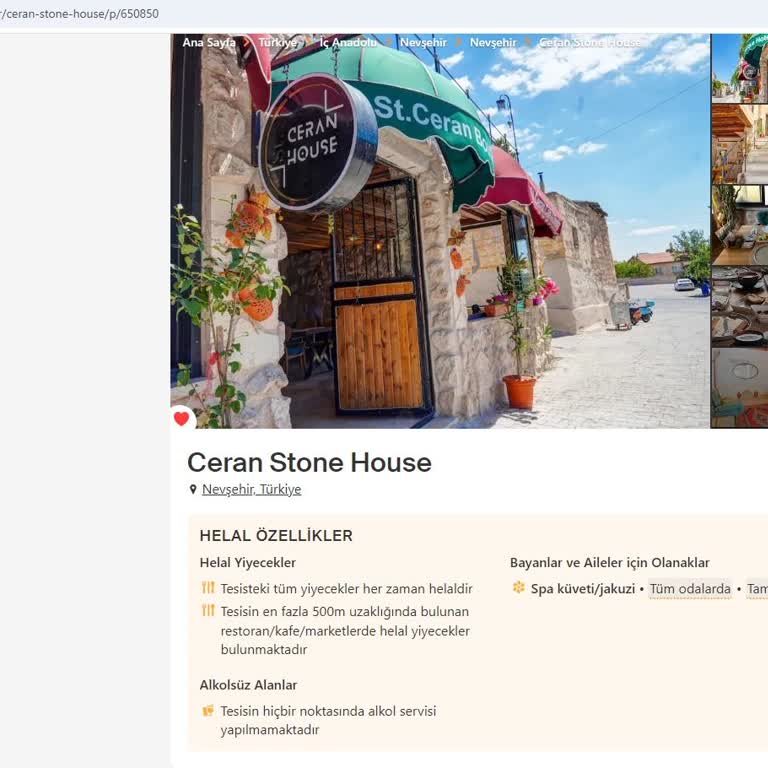The height and width of the screenshot is (768, 768).
Task: Click the location pin icon beside Nevşehir, Türkiye
Action: point(193,489)
